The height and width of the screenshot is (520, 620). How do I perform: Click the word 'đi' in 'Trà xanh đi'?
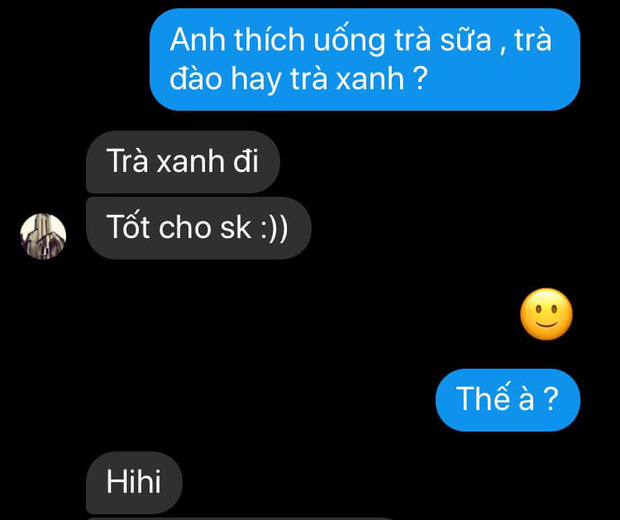point(245,161)
